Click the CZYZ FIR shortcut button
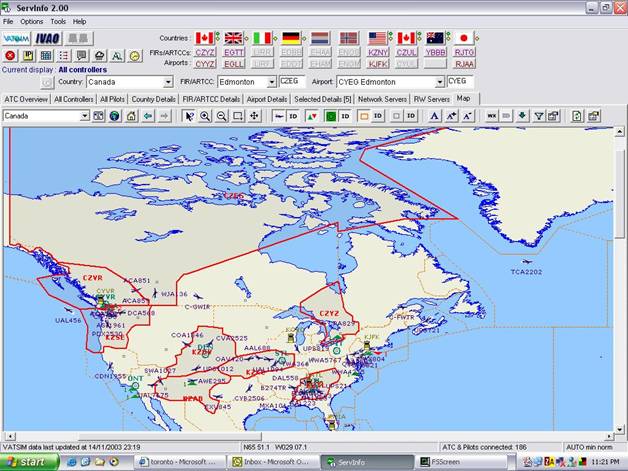Image resolution: width=628 pixels, height=471 pixels. 205,51
